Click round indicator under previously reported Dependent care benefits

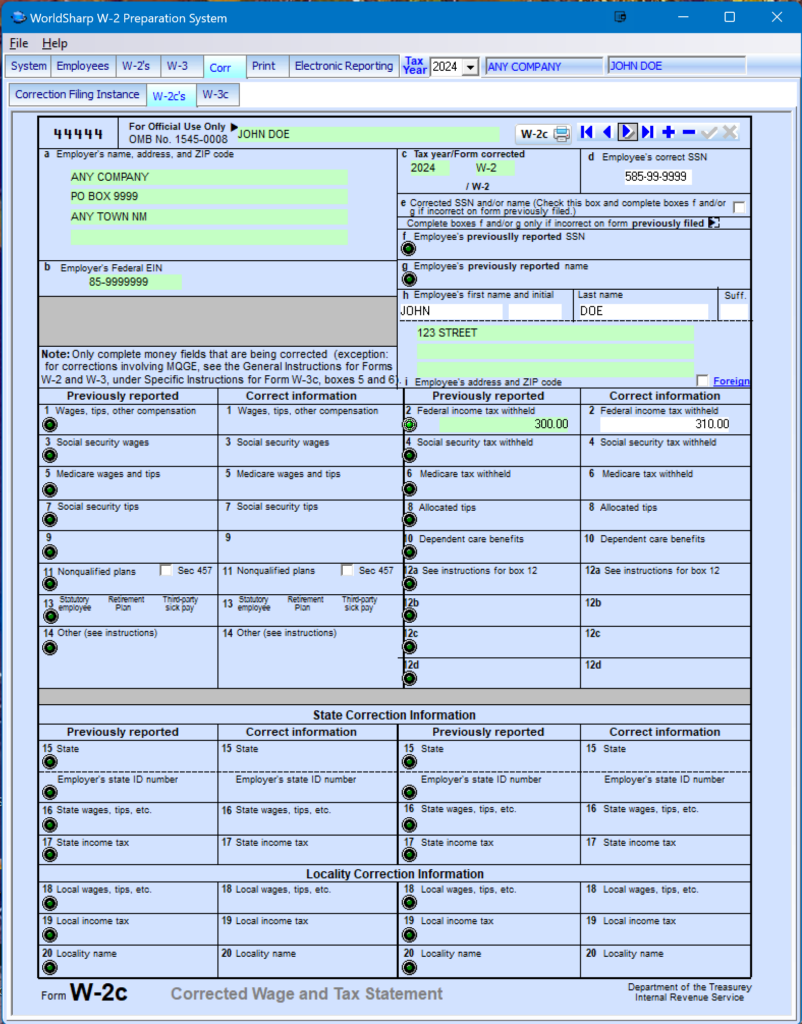(x=409, y=552)
